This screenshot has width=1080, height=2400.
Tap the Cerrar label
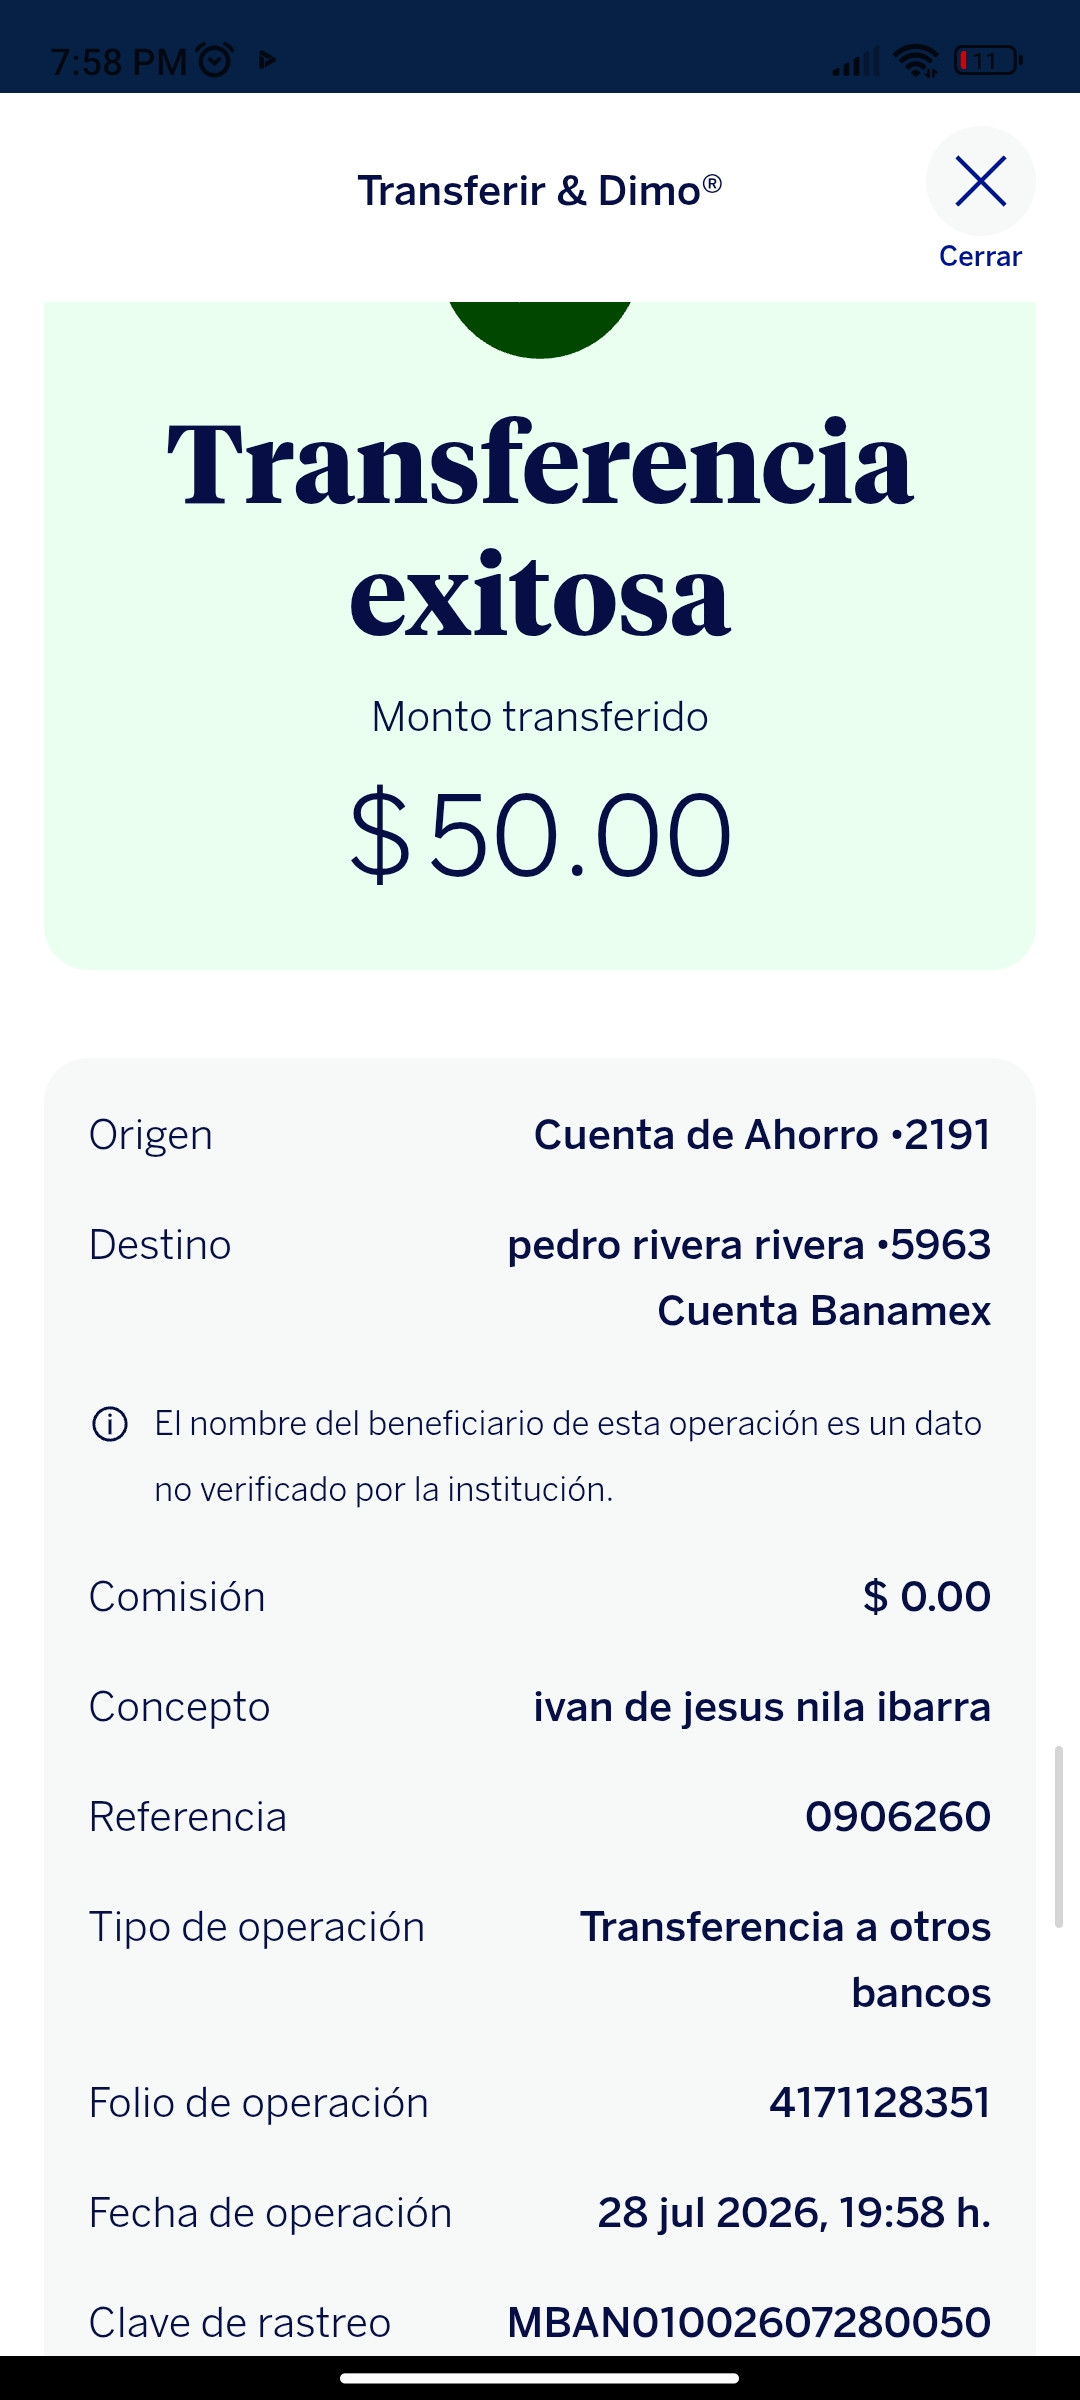click(x=980, y=256)
